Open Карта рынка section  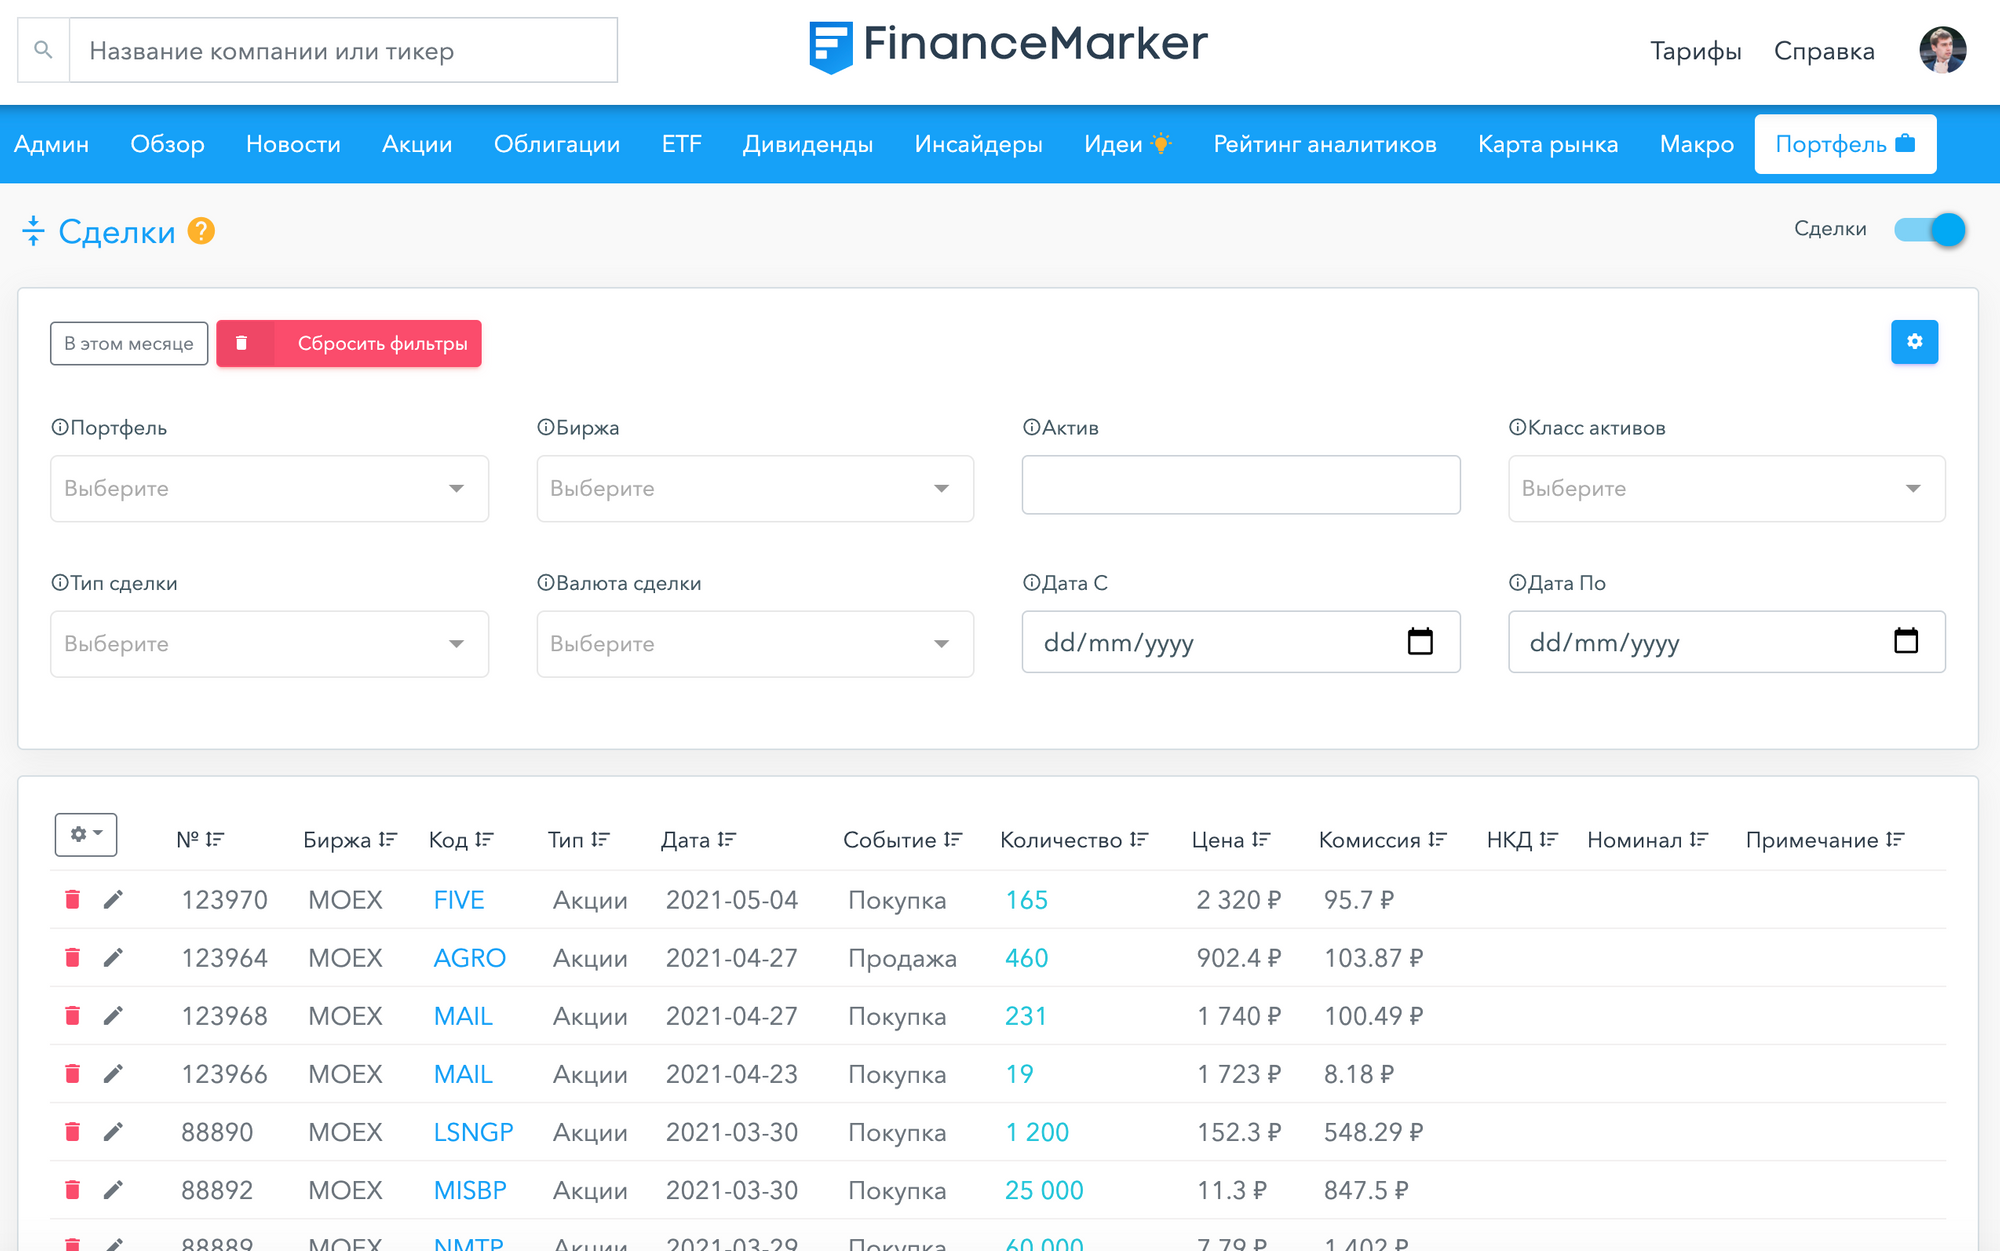[x=1548, y=144]
